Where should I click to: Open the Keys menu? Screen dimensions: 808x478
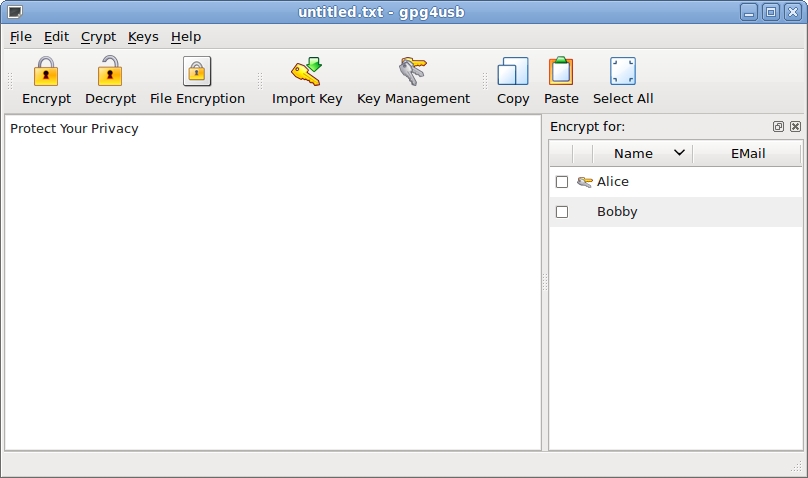[x=143, y=37]
